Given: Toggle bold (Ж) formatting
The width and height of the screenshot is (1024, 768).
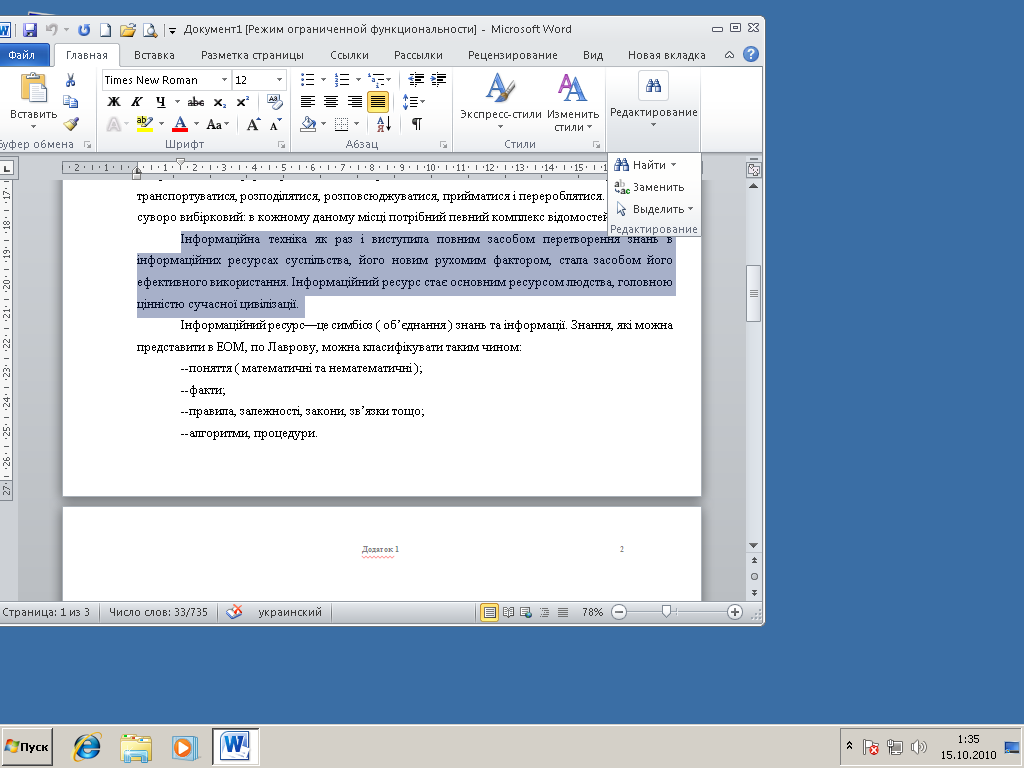Looking at the screenshot, I should (114, 102).
